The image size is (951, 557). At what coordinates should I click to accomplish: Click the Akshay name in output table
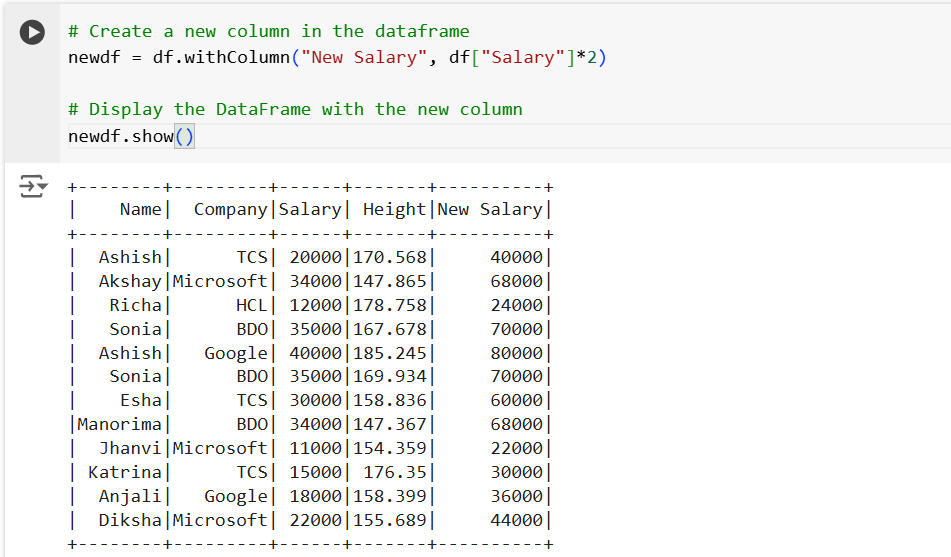129,281
